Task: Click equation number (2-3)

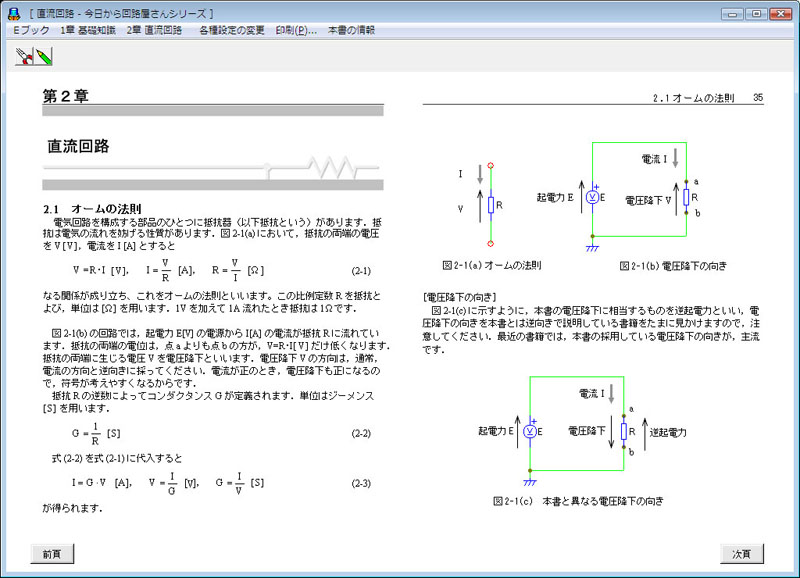Action: pos(361,483)
